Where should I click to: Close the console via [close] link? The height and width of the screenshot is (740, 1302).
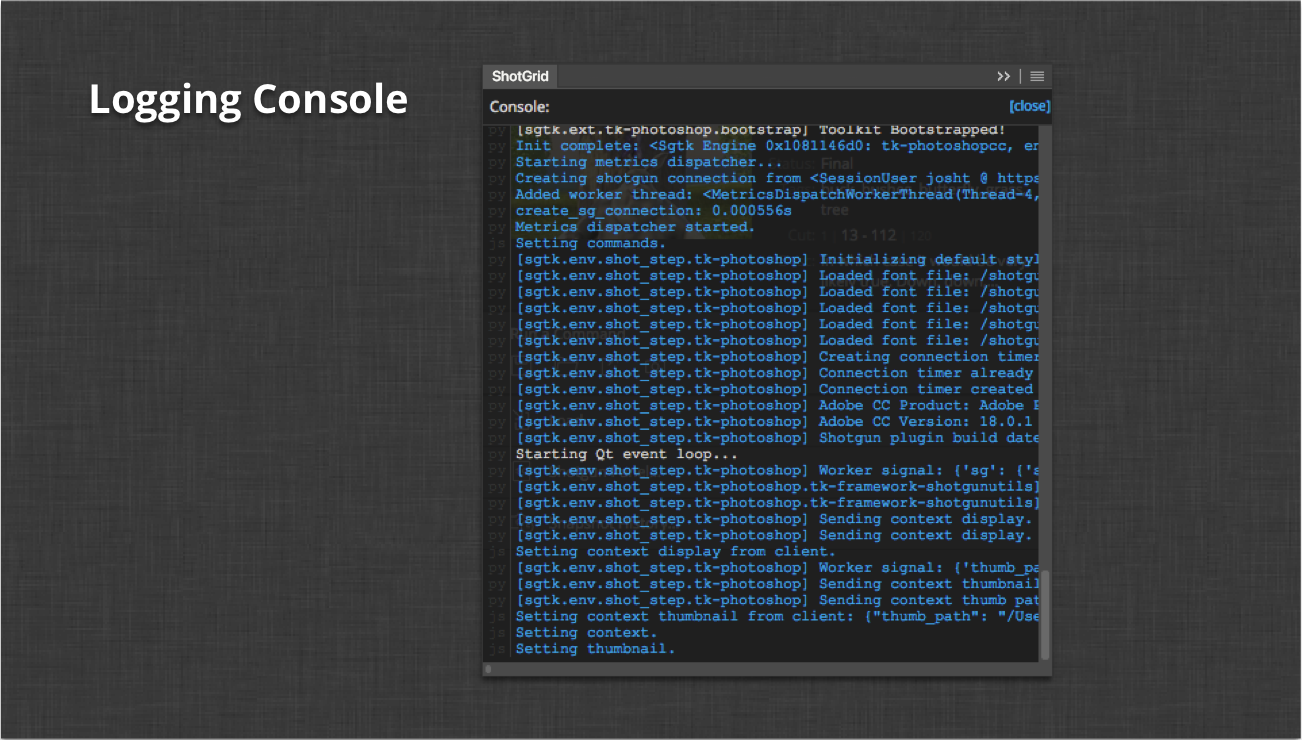click(1029, 106)
